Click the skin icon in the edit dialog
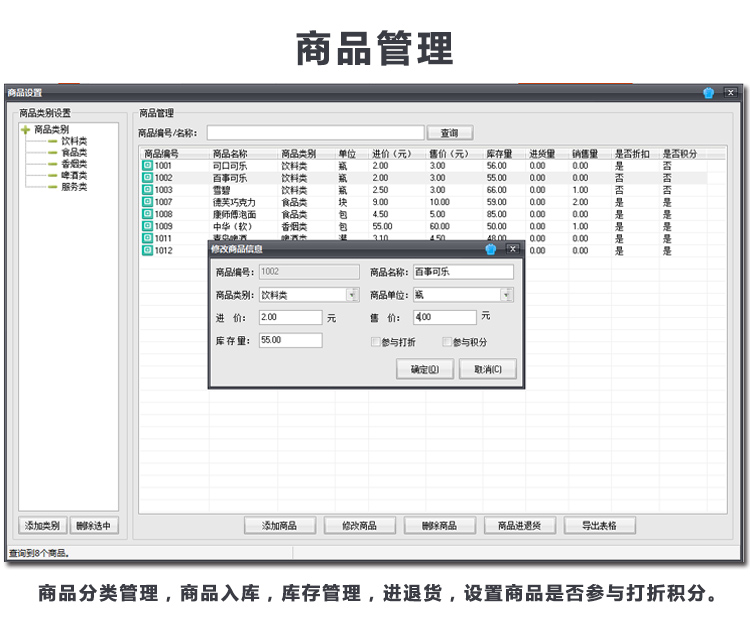Viewport: 750px width, 643px height. pos(491,249)
